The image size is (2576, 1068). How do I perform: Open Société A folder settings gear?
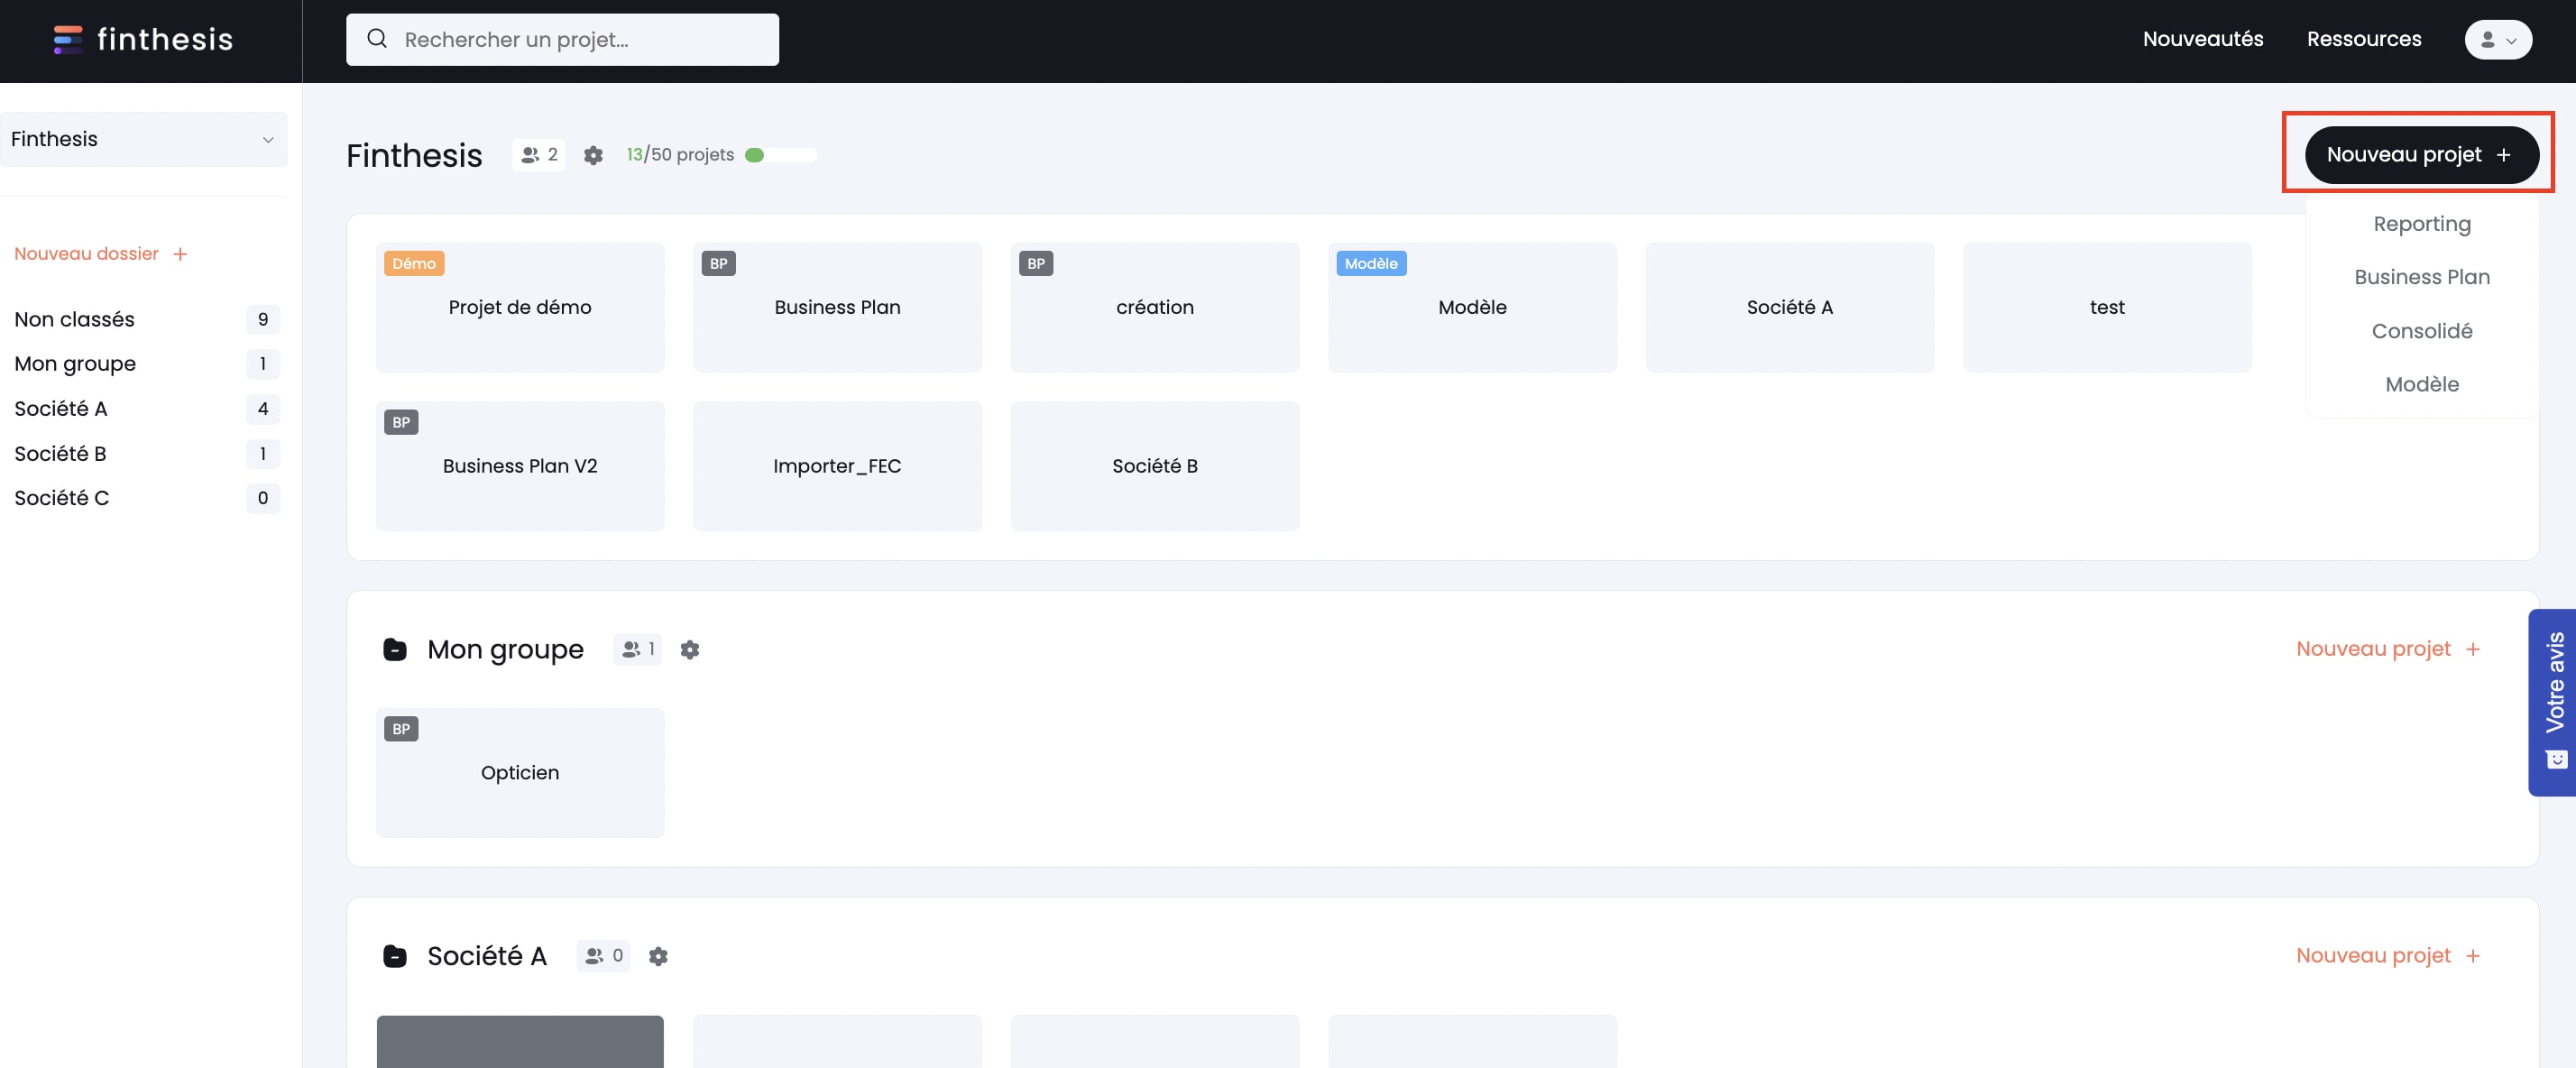coord(658,956)
